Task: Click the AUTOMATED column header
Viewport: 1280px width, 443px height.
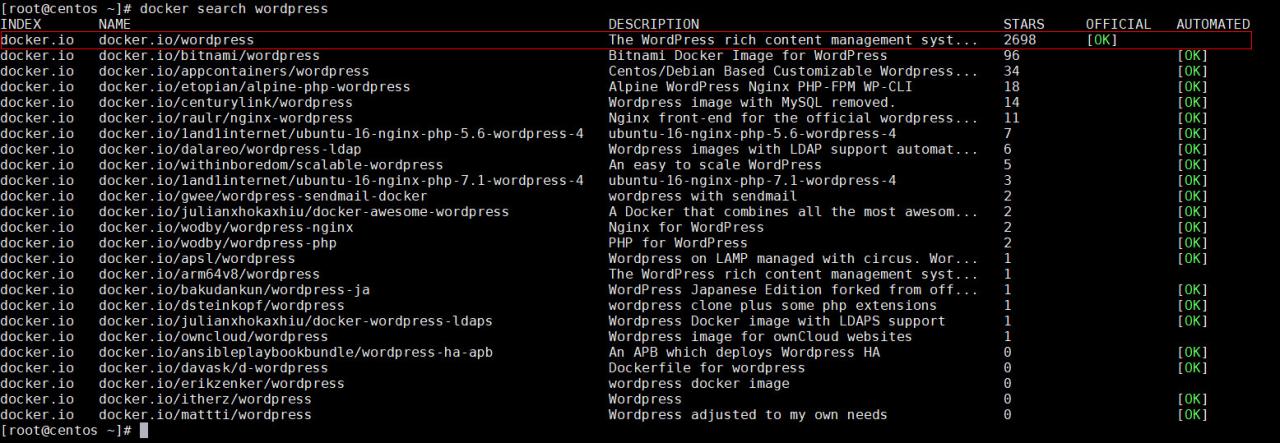Action: (1212, 24)
